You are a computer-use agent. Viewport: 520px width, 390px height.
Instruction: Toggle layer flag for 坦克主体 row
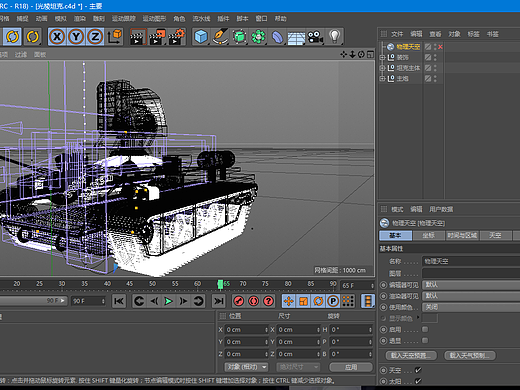[428, 68]
